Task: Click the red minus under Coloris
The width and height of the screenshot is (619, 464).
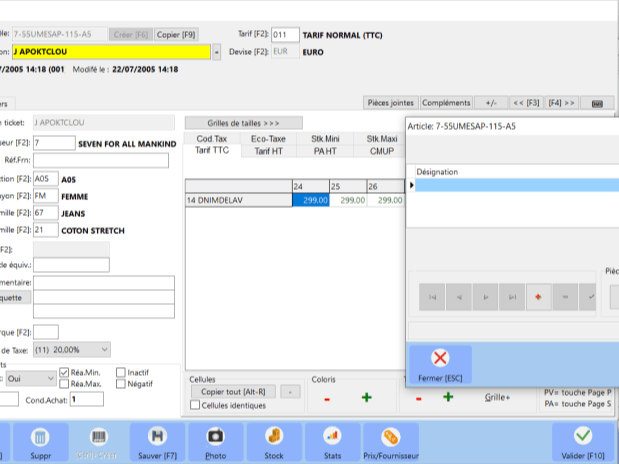Action: 327,399
